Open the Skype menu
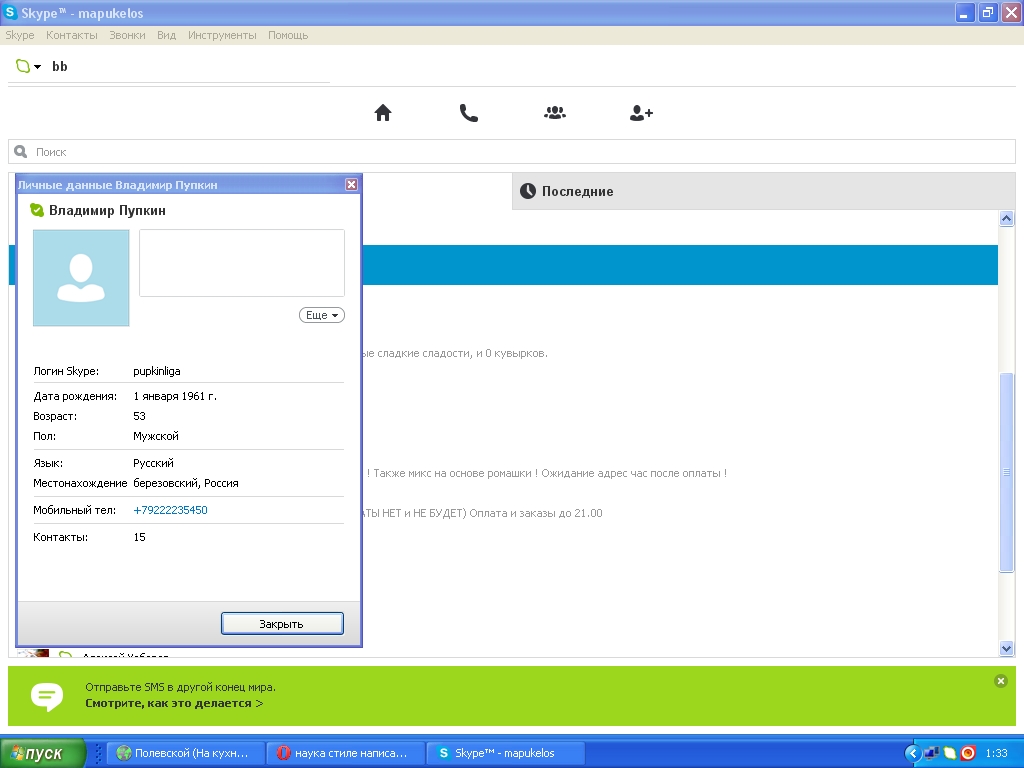This screenshot has height=768, width=1024. 20,35
